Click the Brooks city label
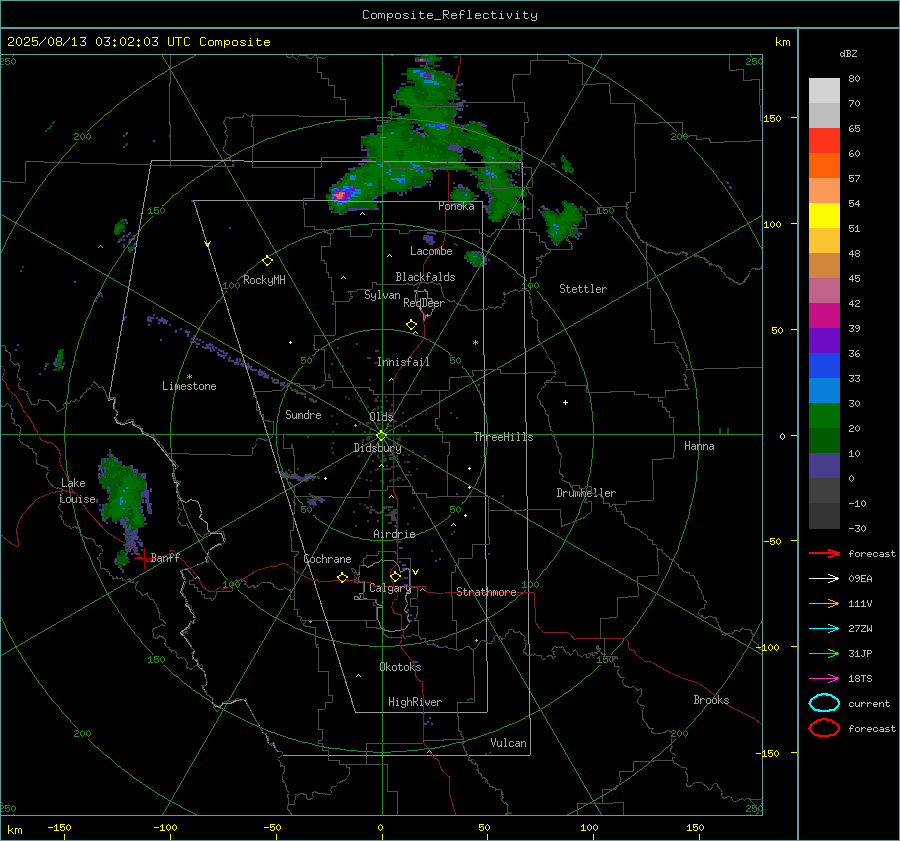Screen dimensions: 900x841 (x=711, y=700)
